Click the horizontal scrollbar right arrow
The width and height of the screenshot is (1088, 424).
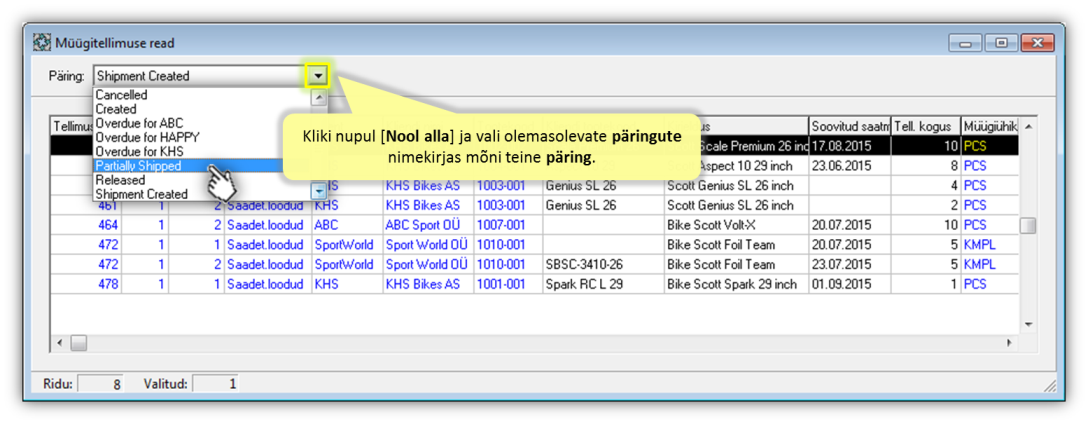(1008, 343)
